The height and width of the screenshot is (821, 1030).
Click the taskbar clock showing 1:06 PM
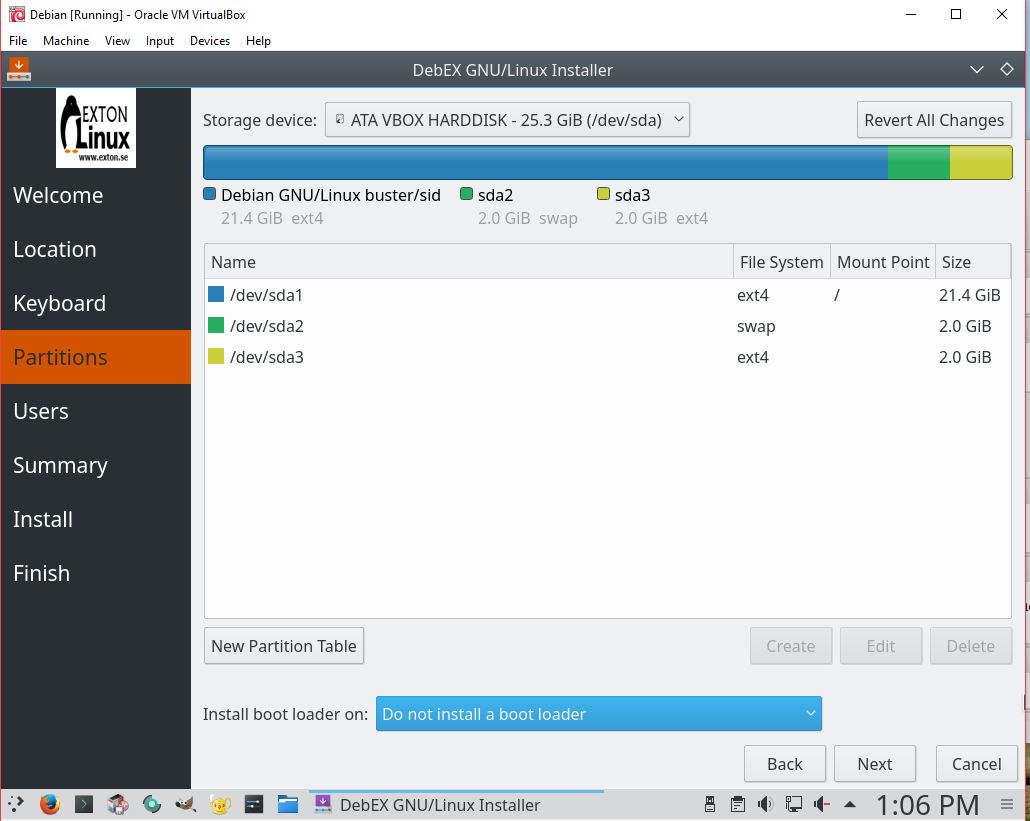pyautogui.click(x=928, y=805)
